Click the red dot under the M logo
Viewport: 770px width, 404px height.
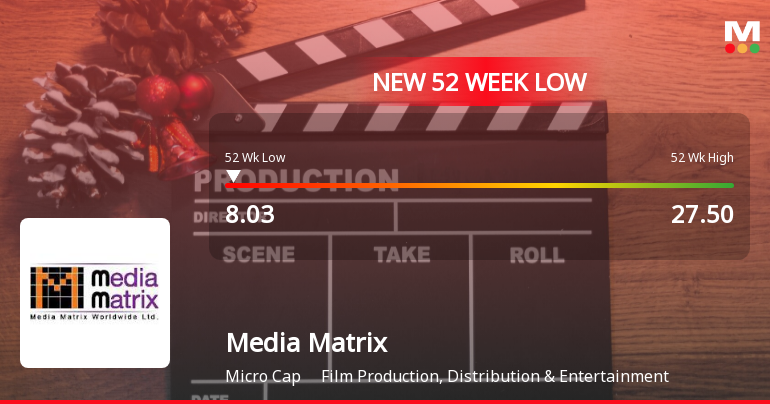[x=730, y=49]
